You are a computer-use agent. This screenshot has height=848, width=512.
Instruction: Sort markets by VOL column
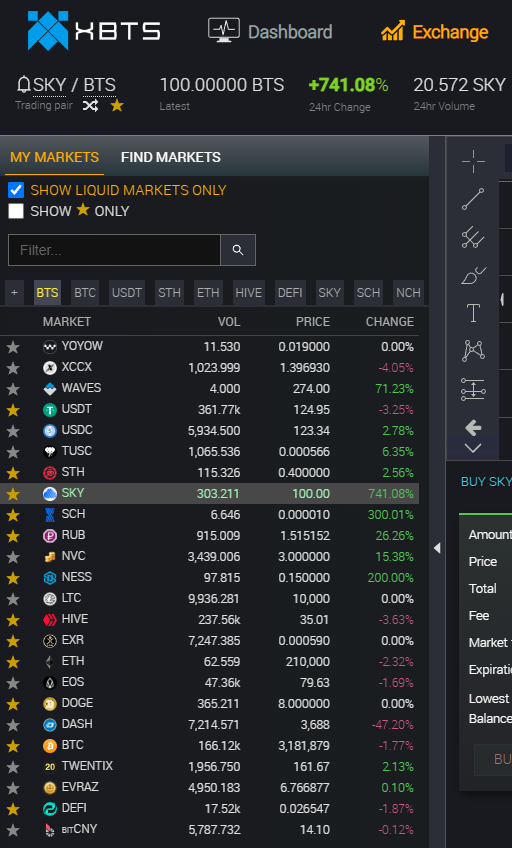point(229,322)
